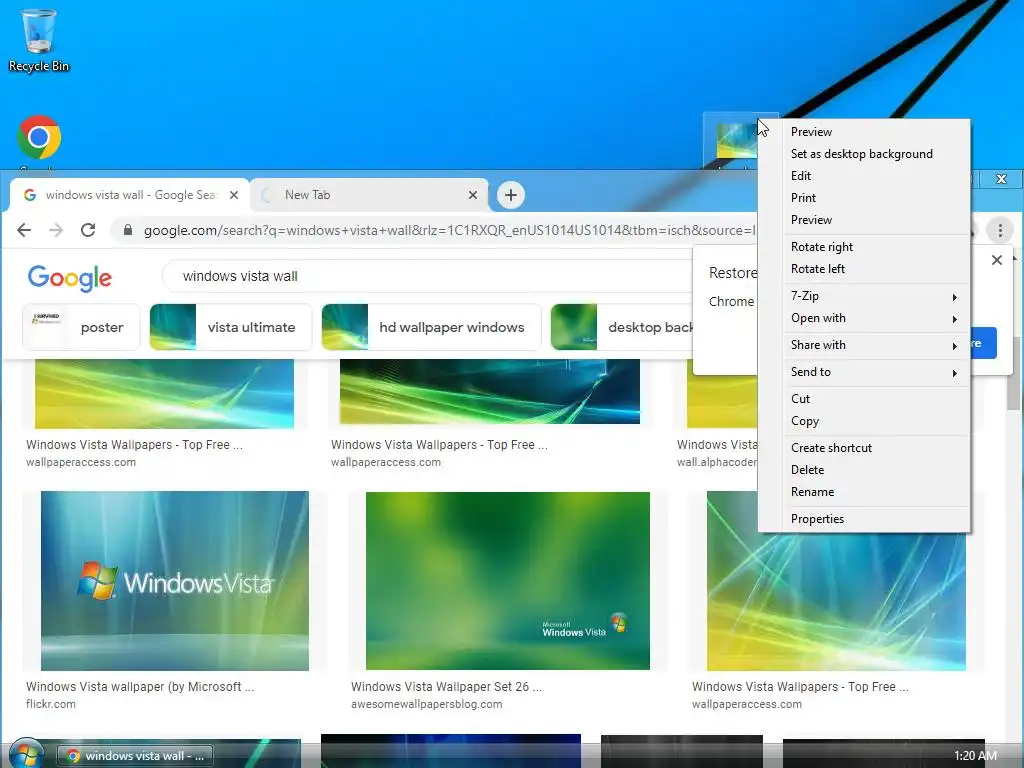Reload the Google search page
1024x768 pixels.
(x=88, y=230)
